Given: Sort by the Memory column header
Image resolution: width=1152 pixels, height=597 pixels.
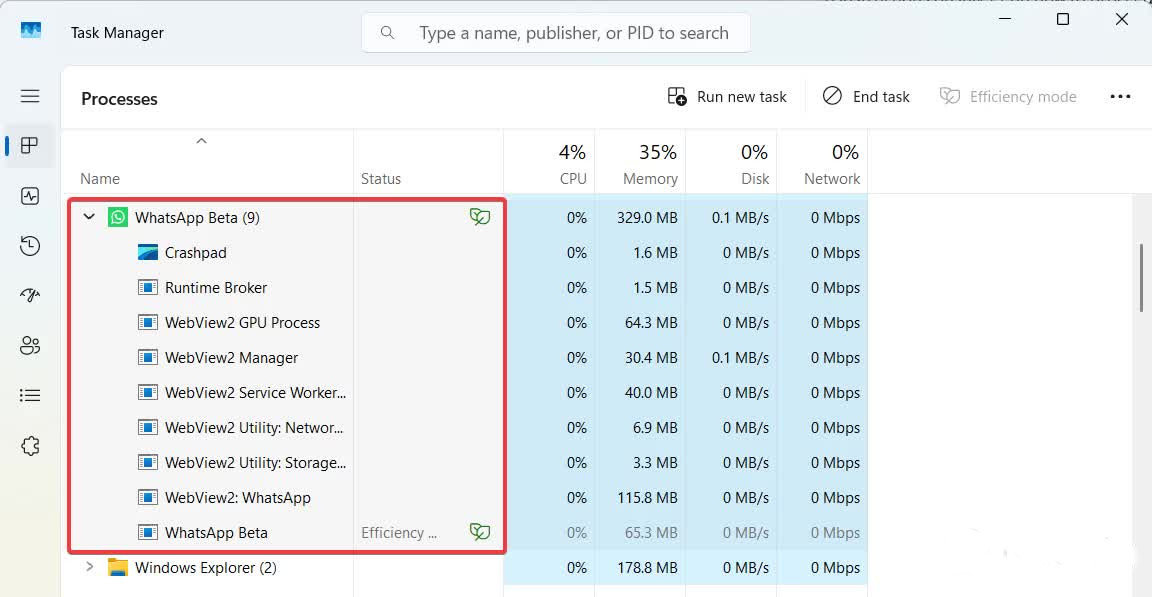Looking at the screenshot, I should (640, 164).
